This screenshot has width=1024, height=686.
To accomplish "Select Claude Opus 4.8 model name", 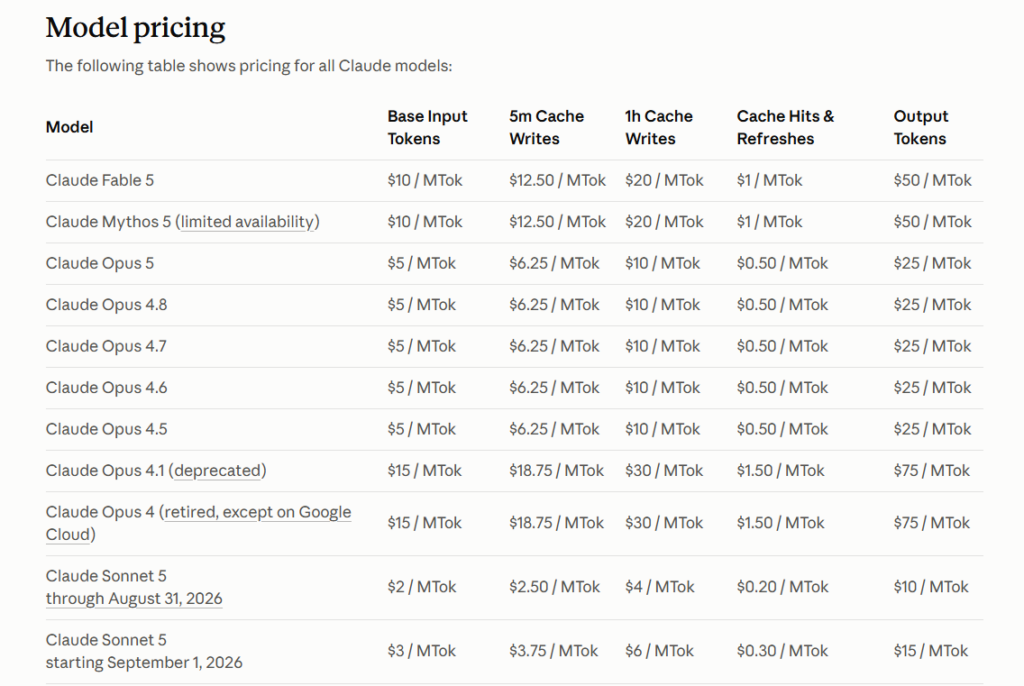I will [106, 305].
